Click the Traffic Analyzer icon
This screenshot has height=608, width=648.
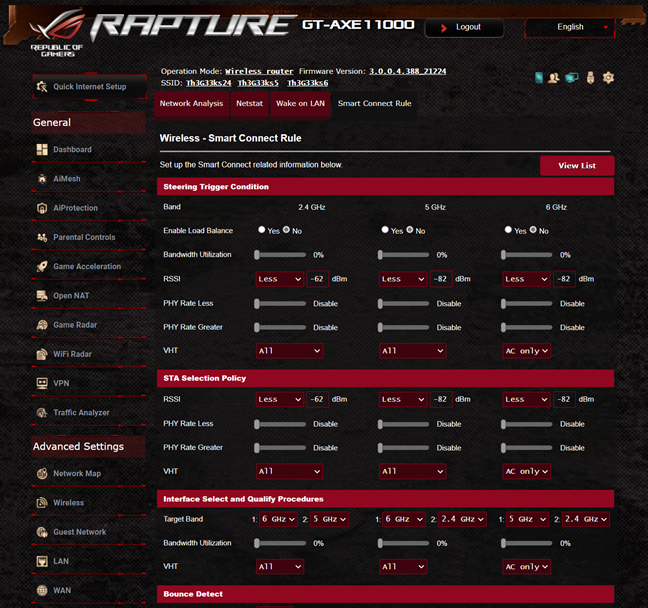coord(42,412)
